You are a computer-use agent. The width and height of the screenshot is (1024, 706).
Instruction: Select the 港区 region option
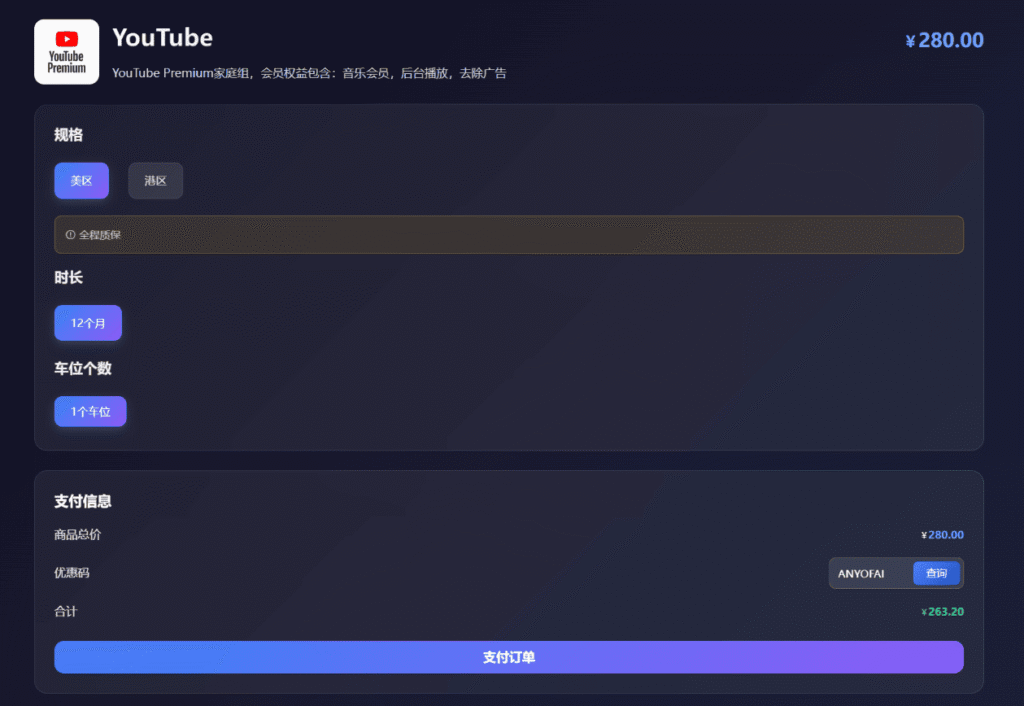[155, 180]
